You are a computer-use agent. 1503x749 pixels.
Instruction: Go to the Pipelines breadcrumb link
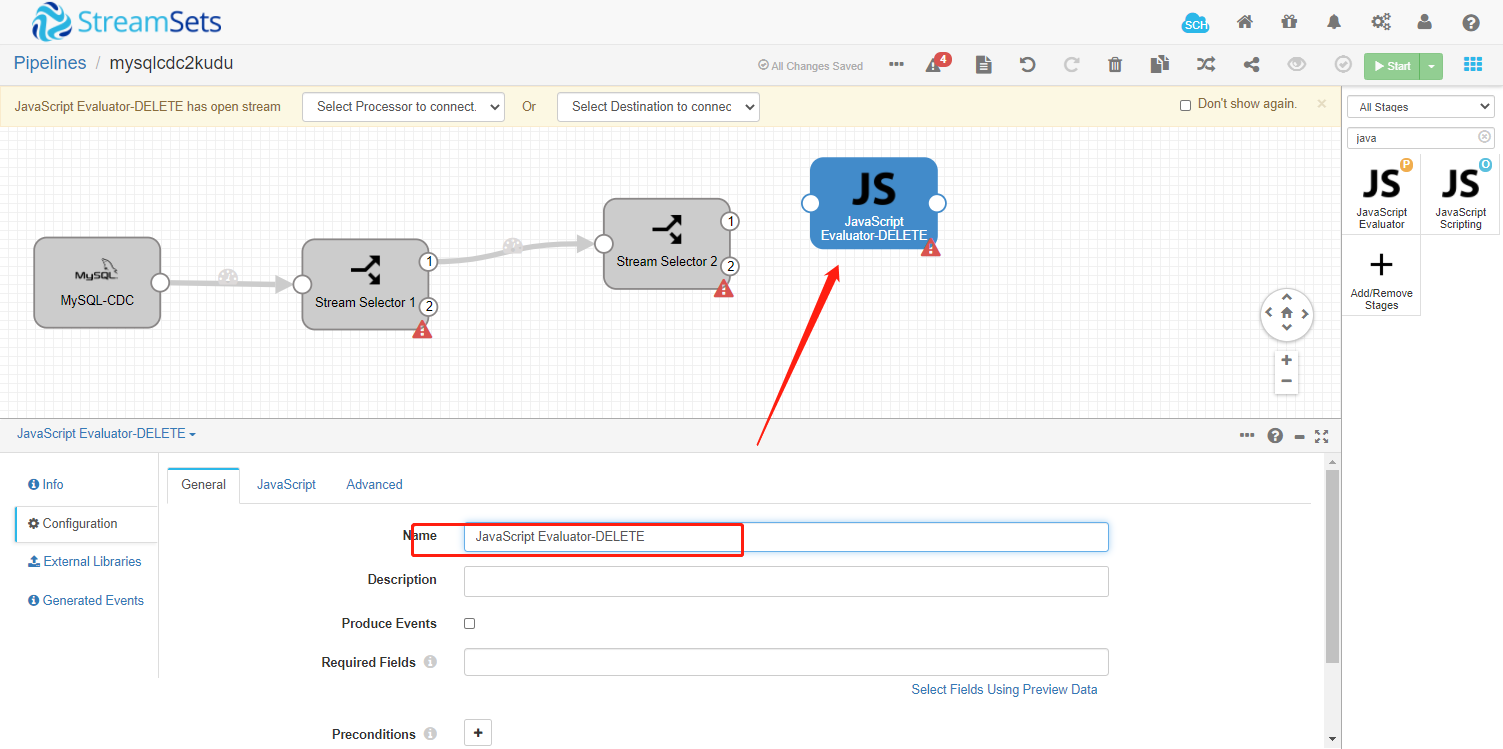[x=50, y=63]
